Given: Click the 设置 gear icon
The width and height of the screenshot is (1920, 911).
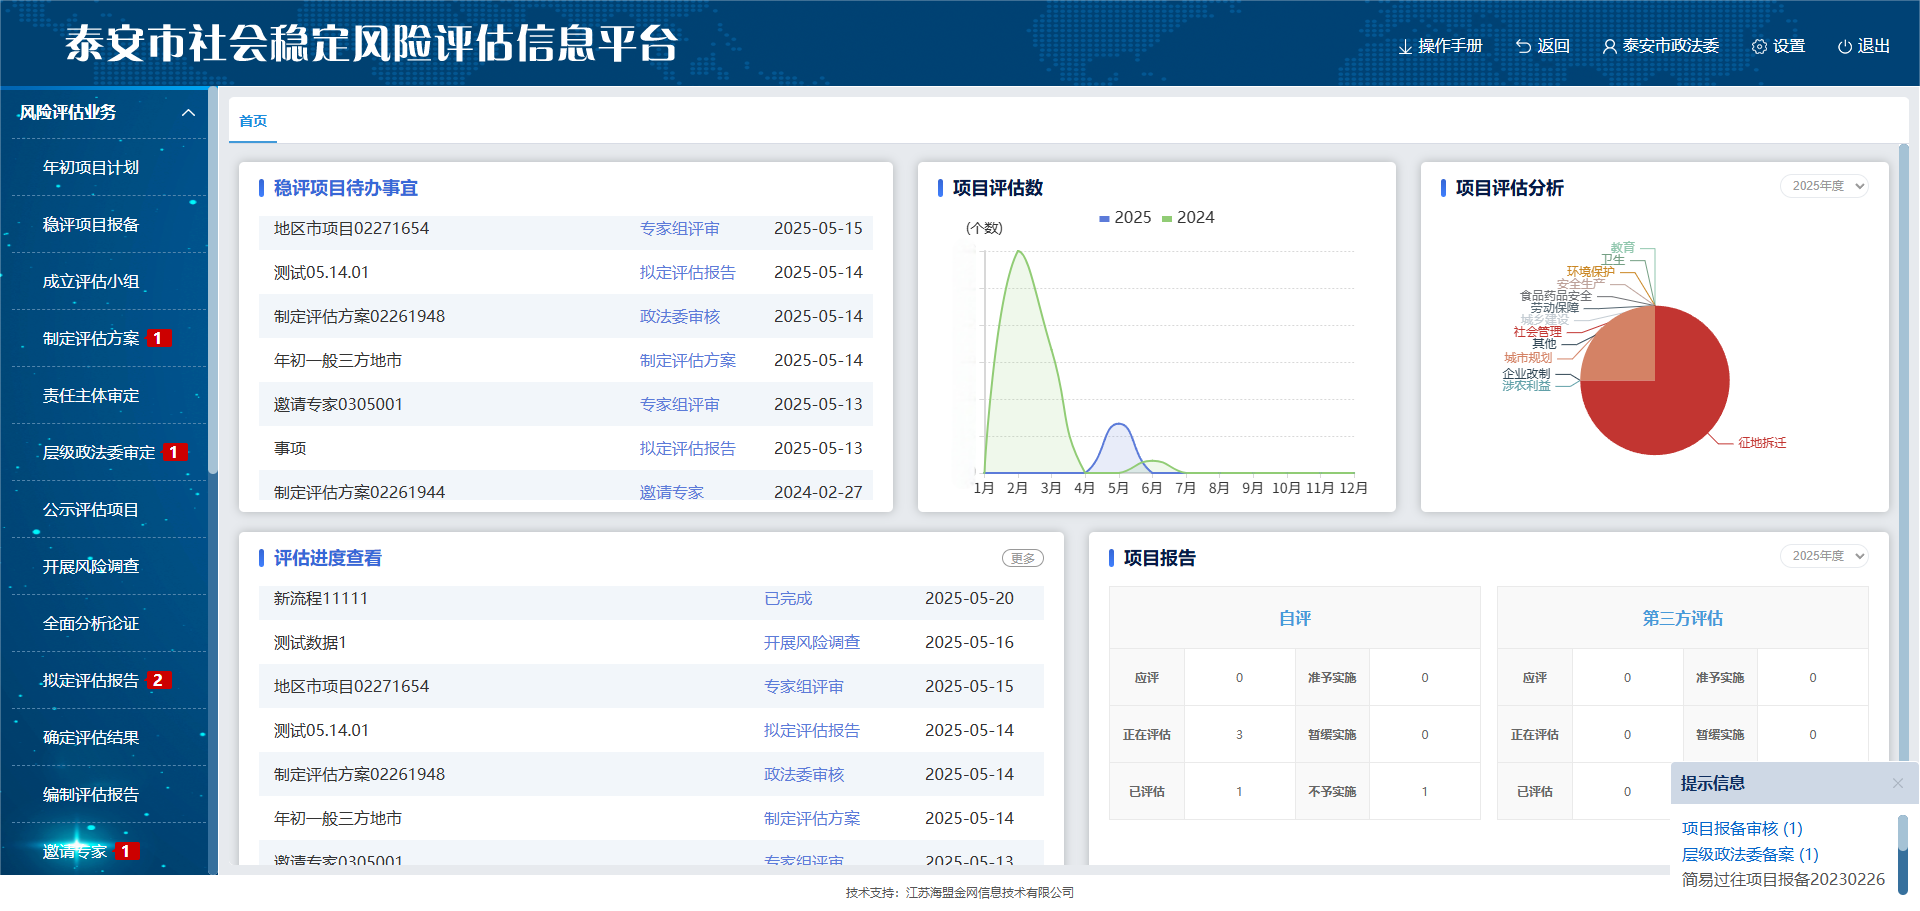Looking at the screenshot, I should click(1757, 46).
